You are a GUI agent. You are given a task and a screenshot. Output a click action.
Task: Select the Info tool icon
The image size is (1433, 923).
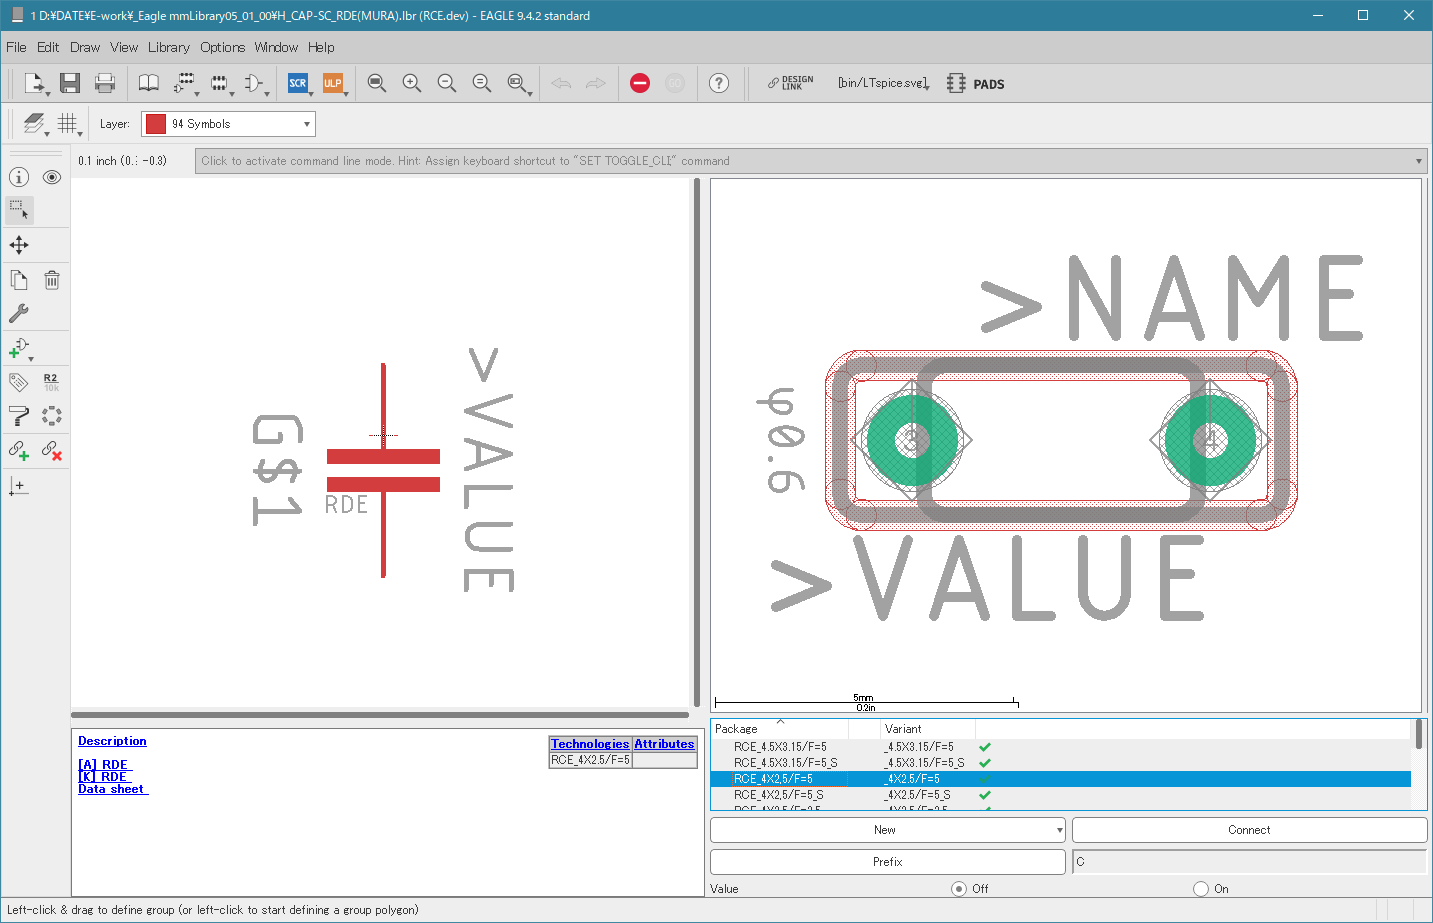19,177
